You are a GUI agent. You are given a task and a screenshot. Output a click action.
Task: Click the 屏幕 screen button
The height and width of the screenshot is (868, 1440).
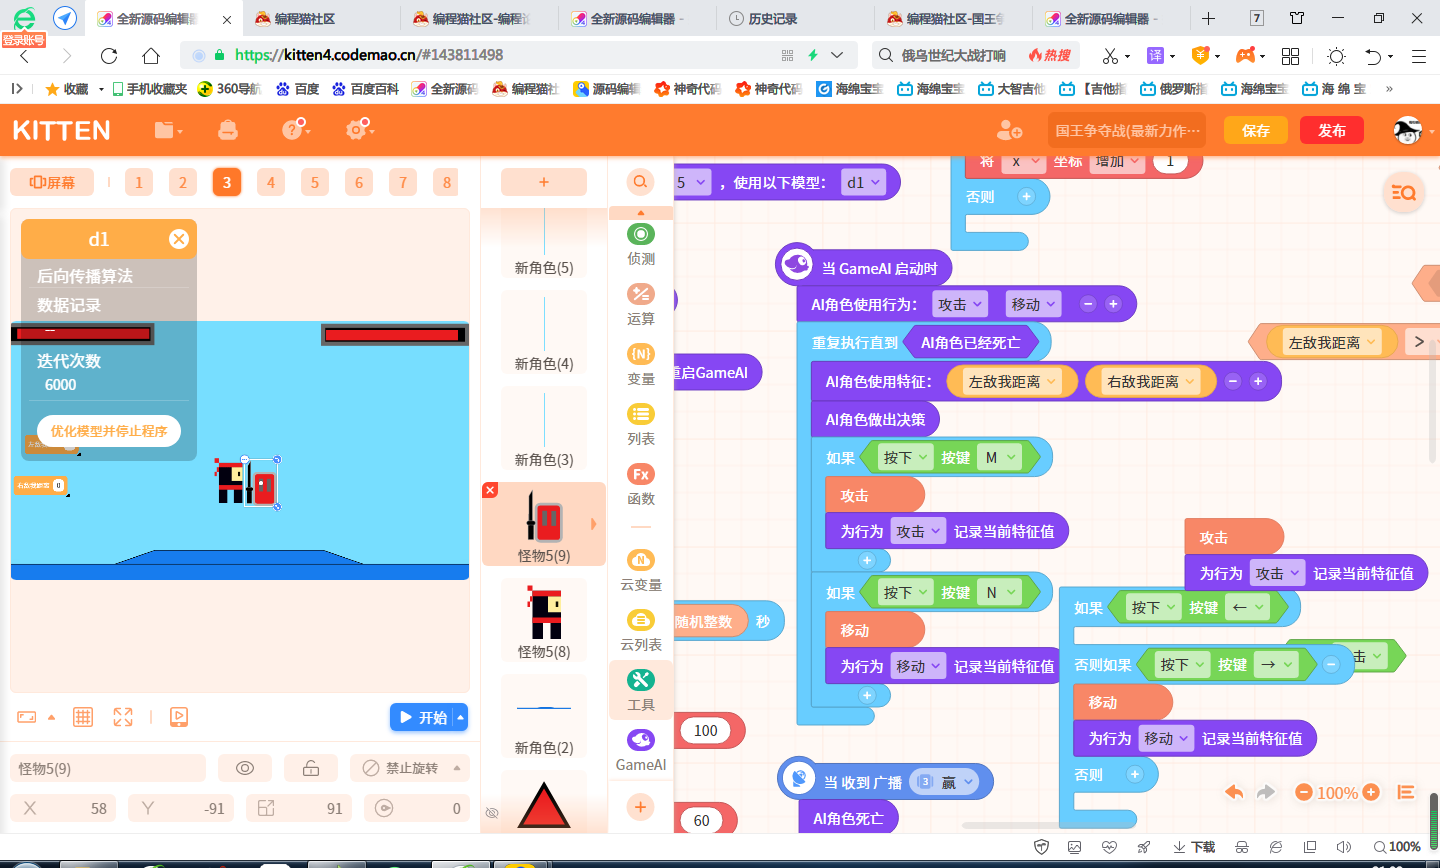pos(52,182)
